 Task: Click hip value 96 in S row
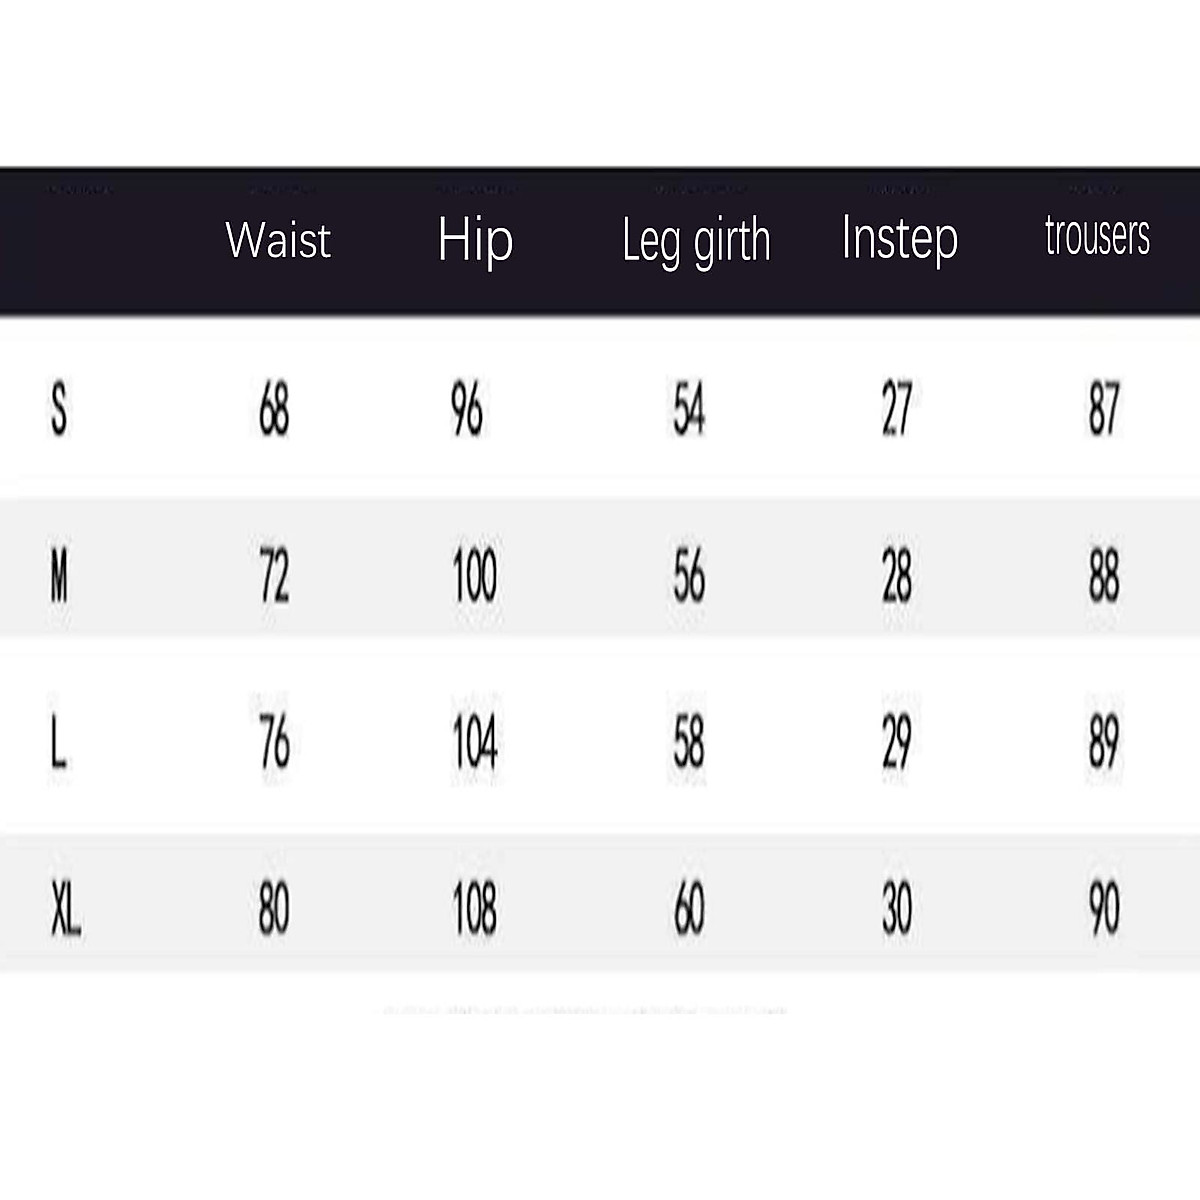[467, 409]
